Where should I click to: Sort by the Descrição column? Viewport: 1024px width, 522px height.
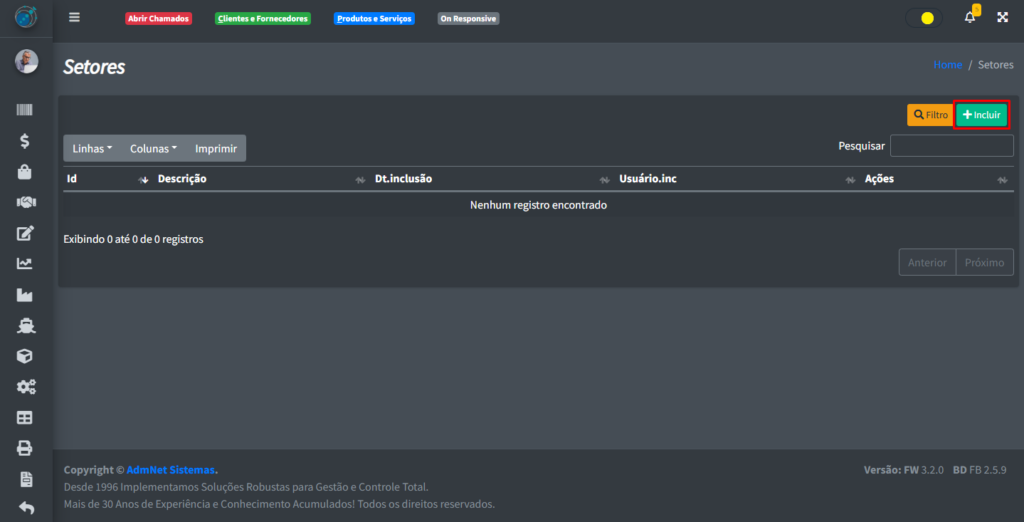[182, 179]
